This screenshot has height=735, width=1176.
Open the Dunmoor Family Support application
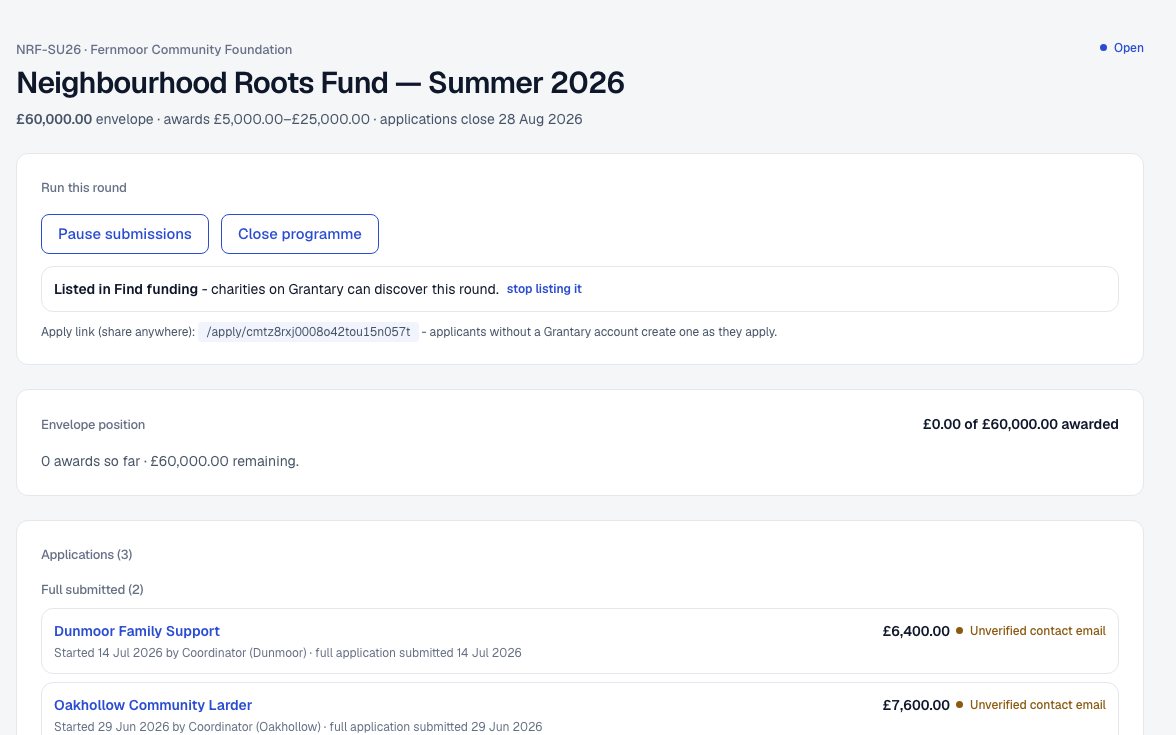136,631
